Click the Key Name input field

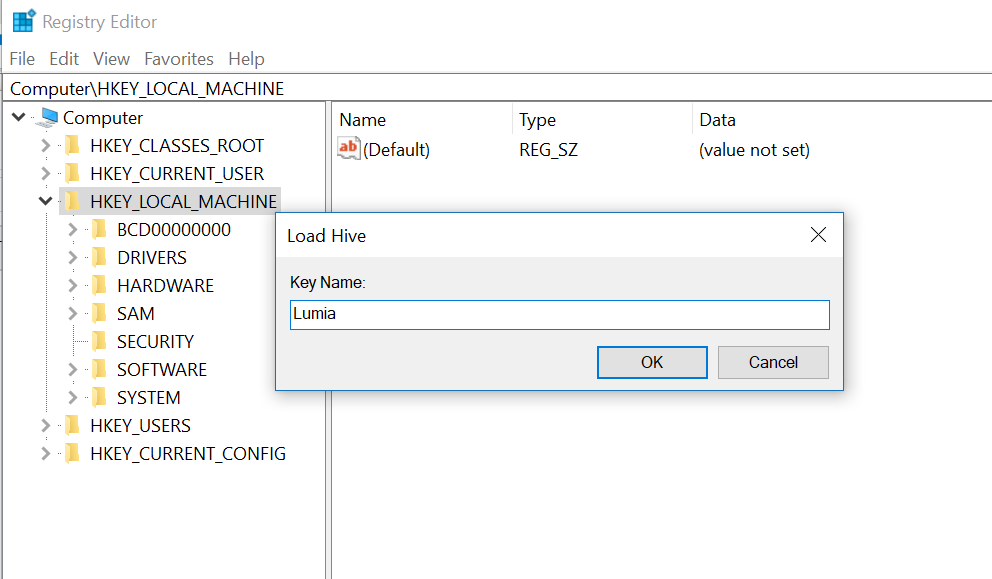(559, 315)
